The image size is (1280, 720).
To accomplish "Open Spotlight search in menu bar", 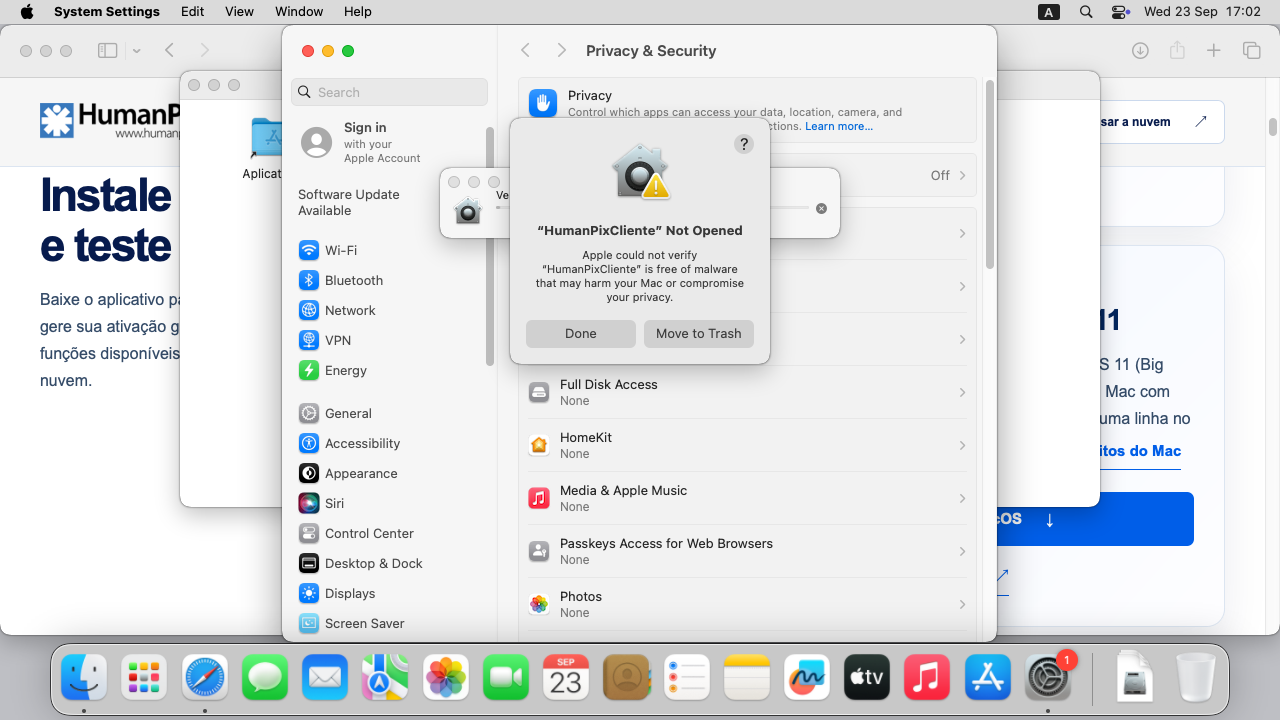I will pos(1086,12).
